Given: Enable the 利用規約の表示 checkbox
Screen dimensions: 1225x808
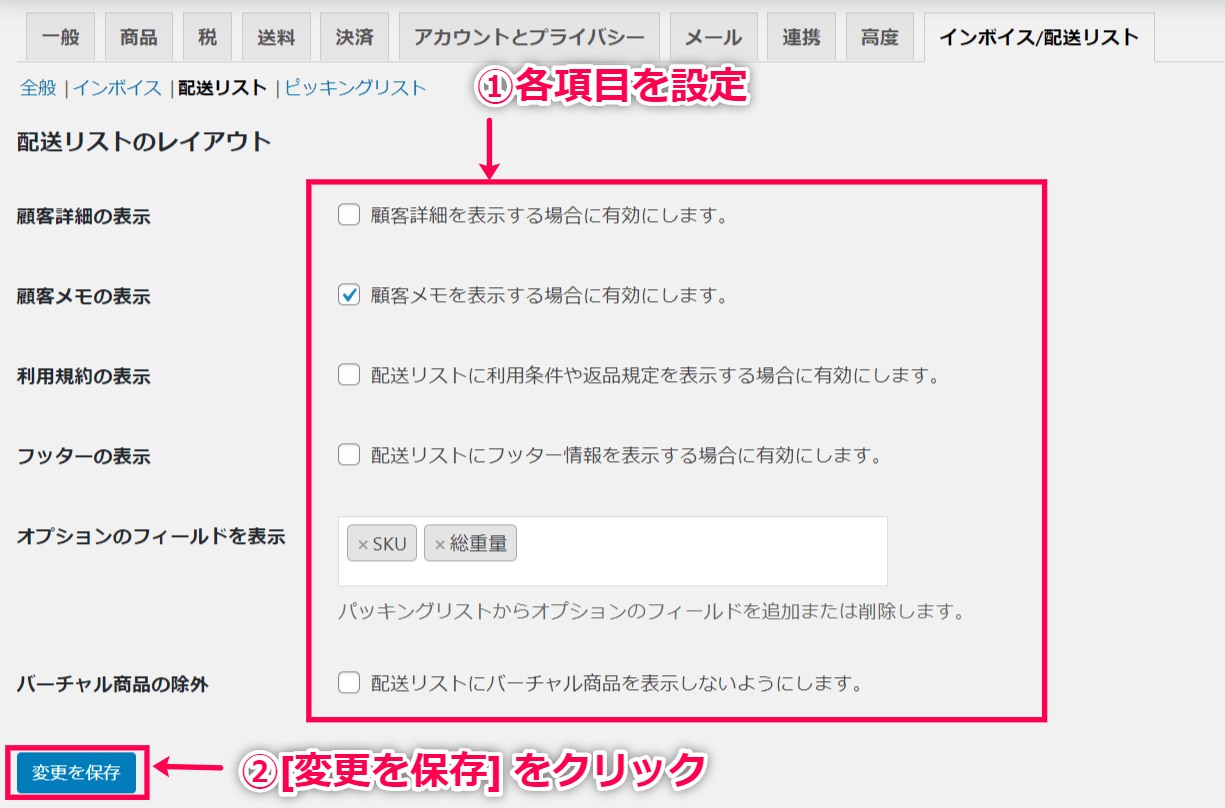Looking at the screenshot, I should click(349, 375).
